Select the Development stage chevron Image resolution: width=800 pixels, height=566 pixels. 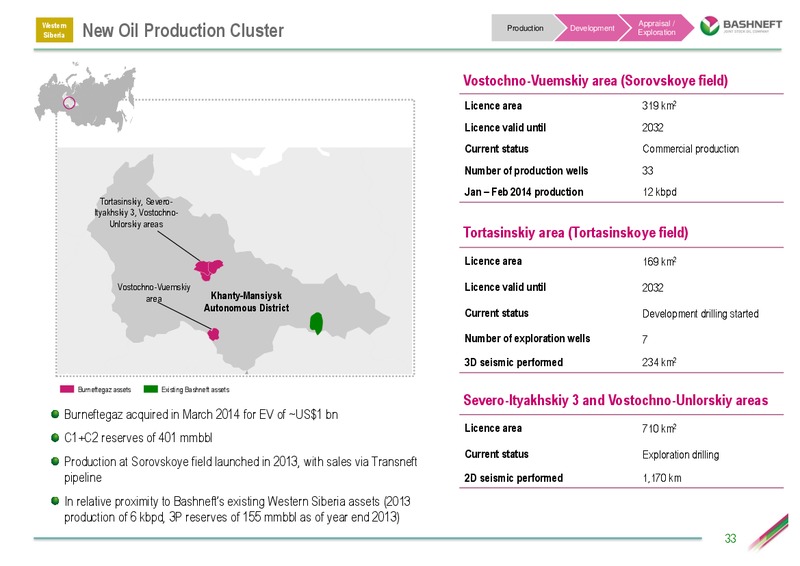(x=592, y=28)
